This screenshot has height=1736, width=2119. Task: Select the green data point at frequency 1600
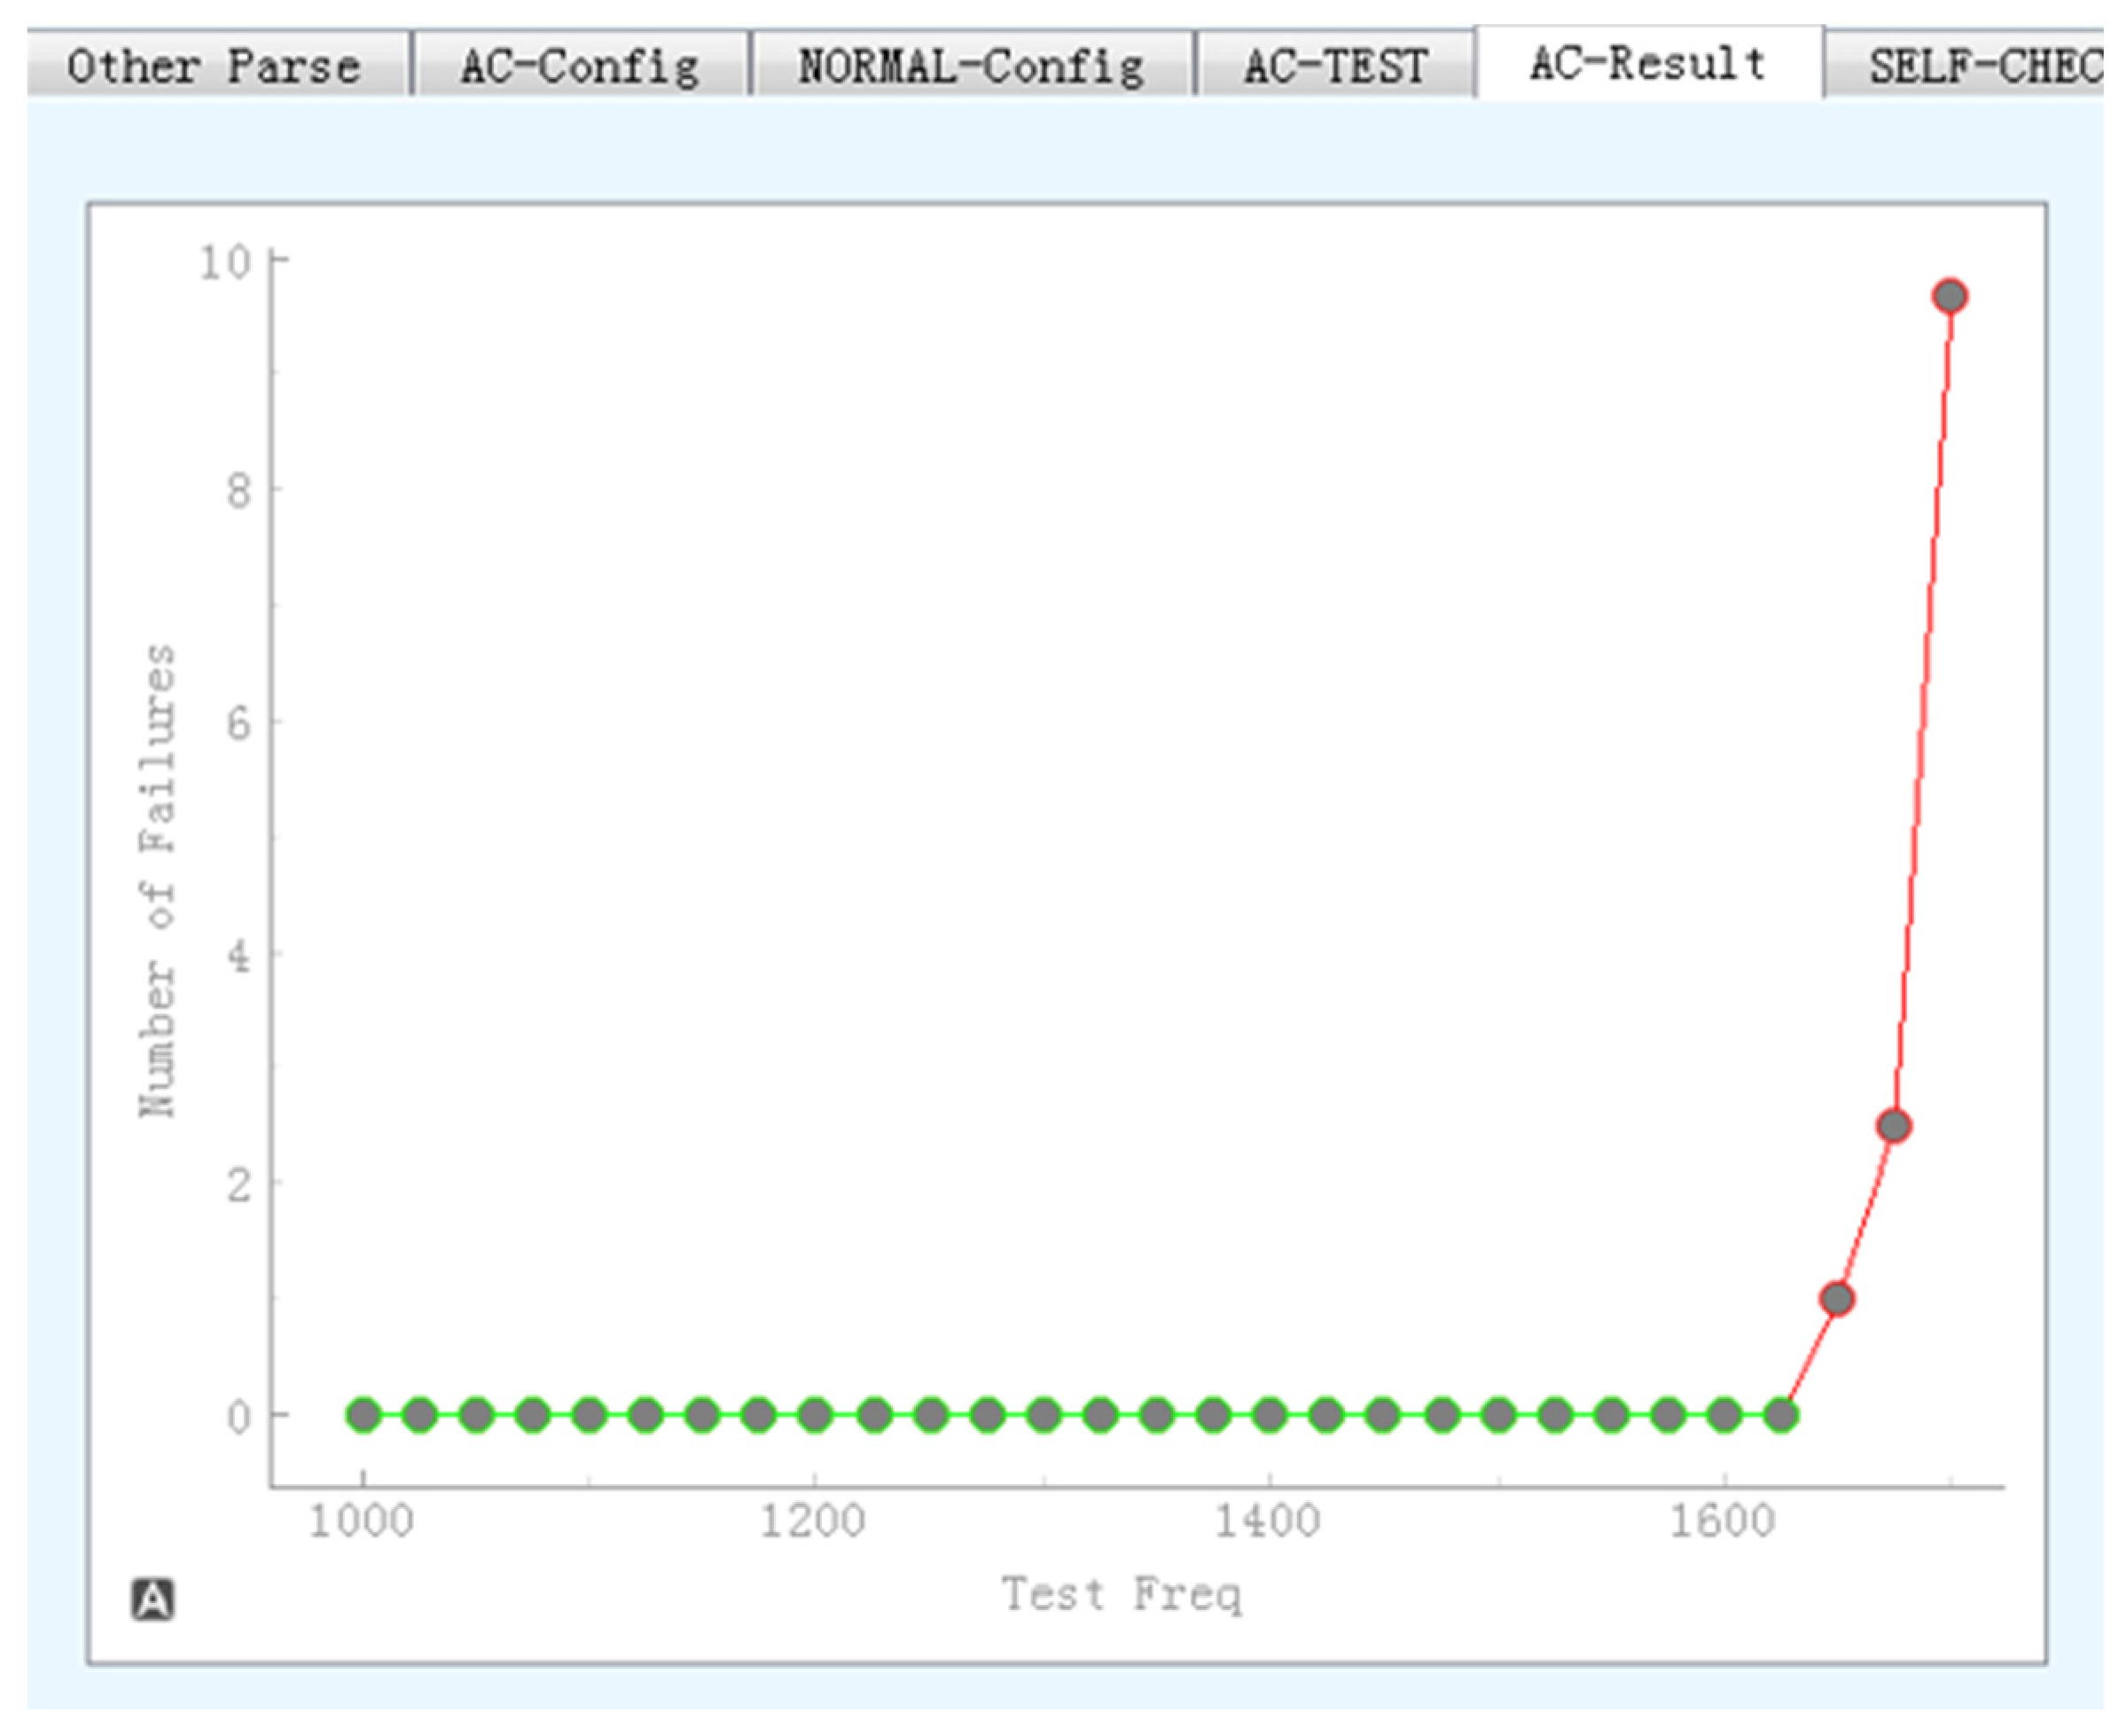click(x=1724, y=1415)
